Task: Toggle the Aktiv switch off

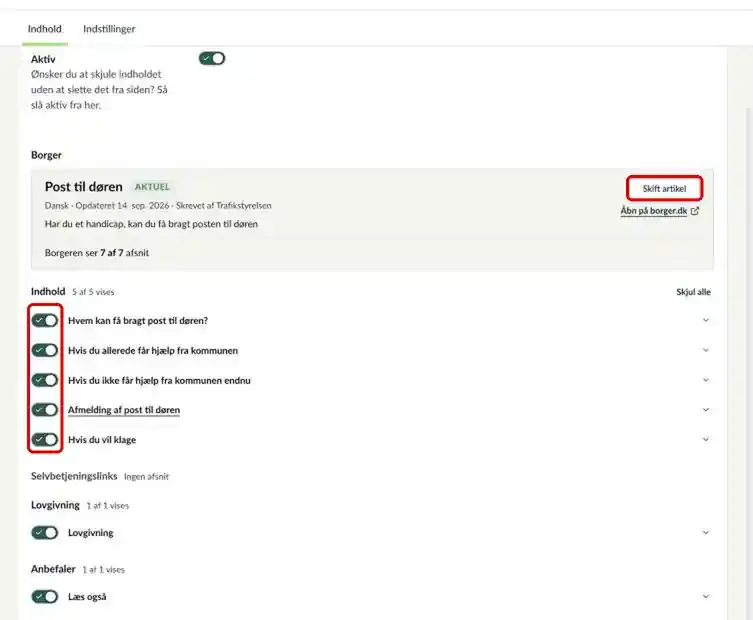Action: tap(212, 59)
